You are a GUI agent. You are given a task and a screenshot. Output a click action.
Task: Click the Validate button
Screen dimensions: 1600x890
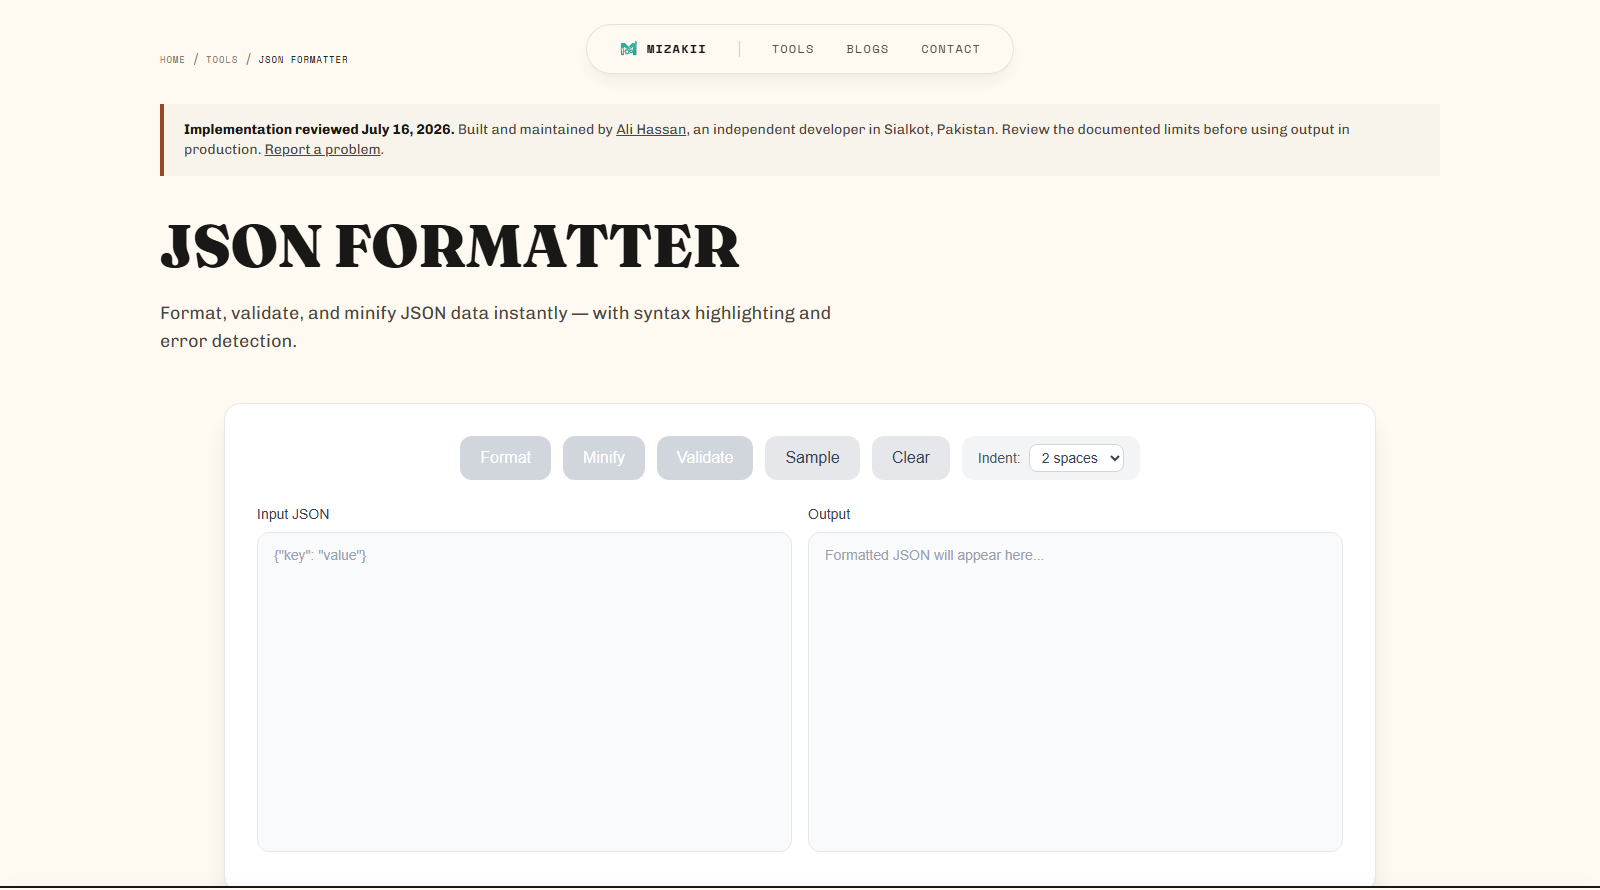pyautogui.click(x=705, y=458)
